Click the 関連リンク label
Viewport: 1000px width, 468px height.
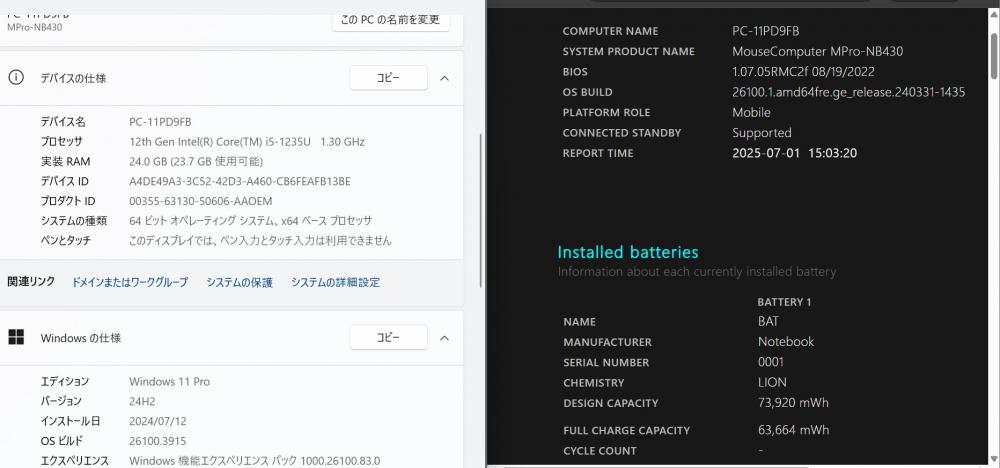click(x=31, y=281)
